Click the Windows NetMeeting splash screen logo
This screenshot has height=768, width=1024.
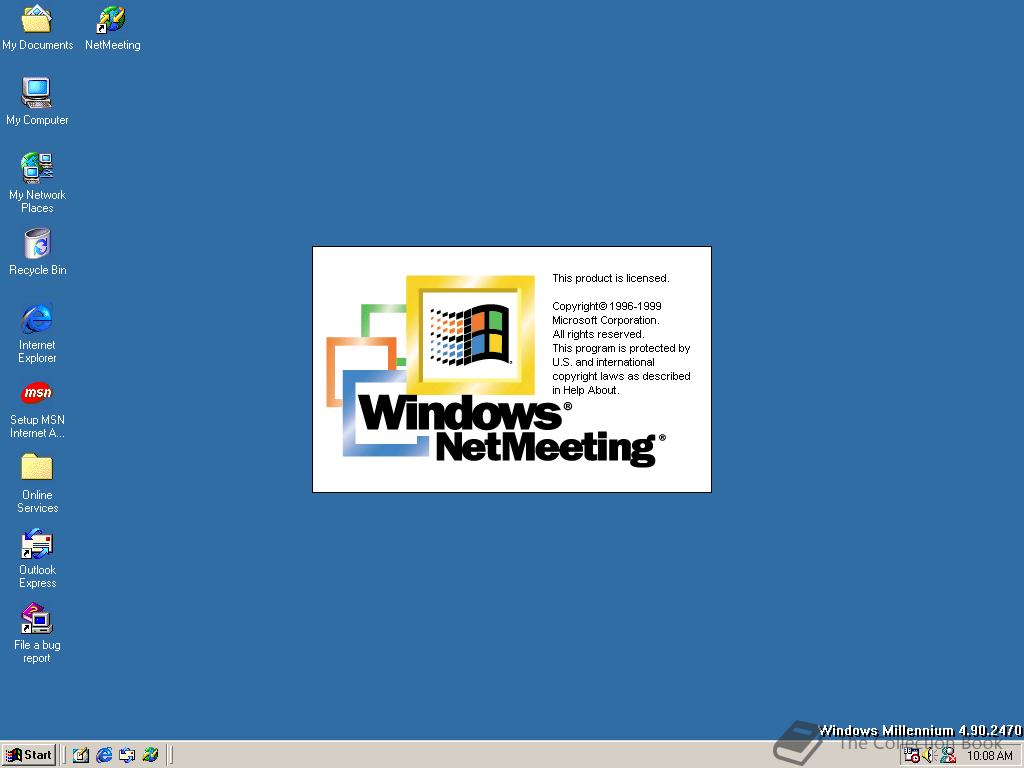(496, 370)
